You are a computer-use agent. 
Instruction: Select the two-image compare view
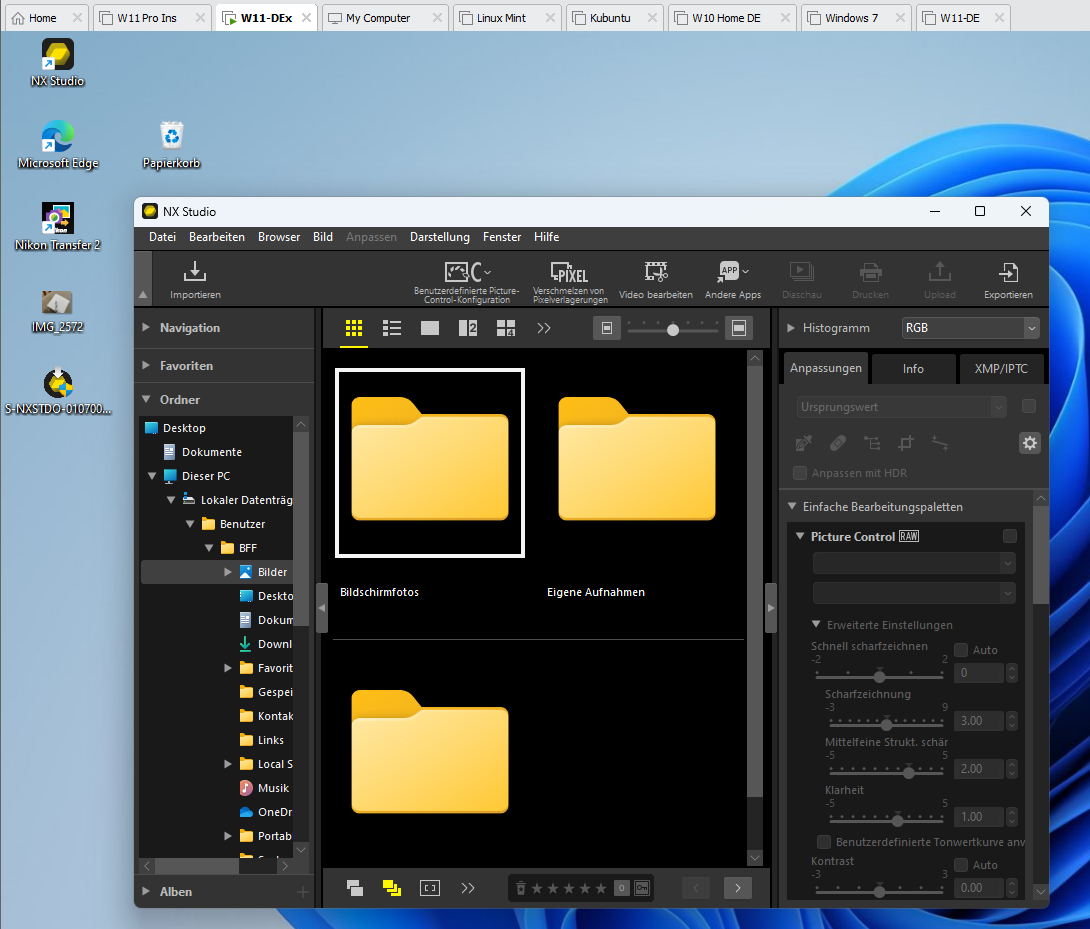click(x=468, y=328)
